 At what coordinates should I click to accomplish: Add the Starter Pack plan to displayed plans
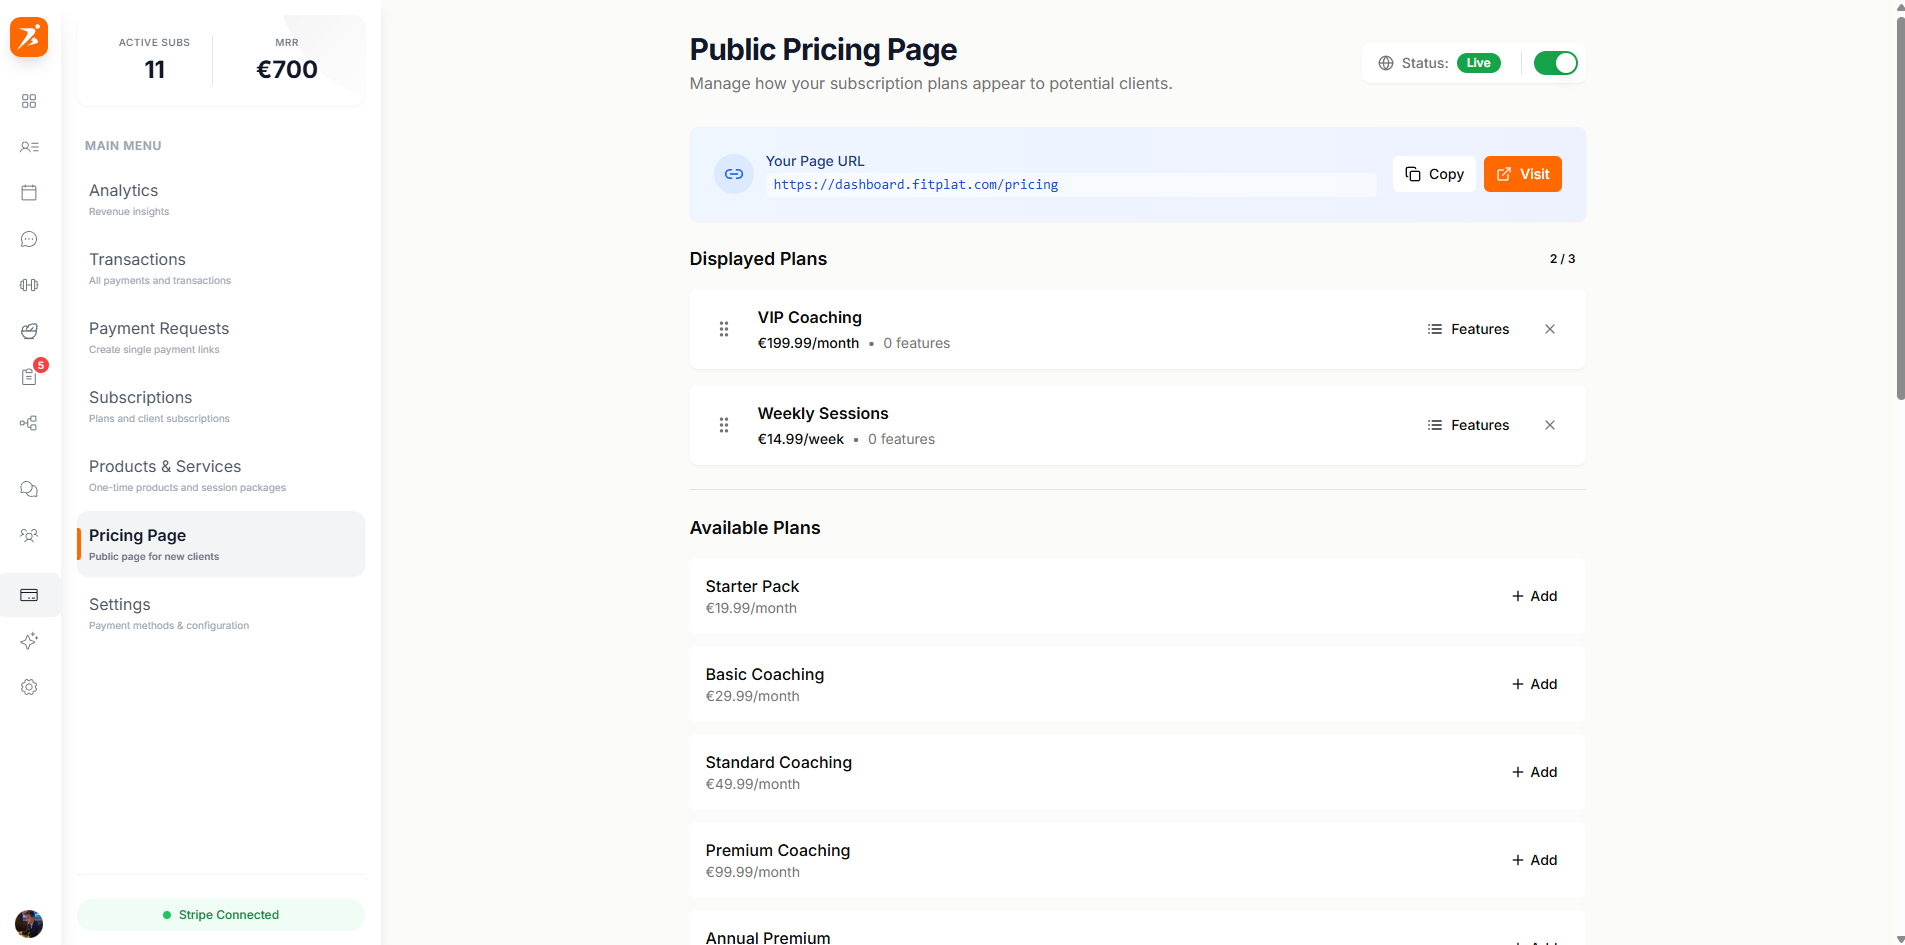[x=1534, y=596]
